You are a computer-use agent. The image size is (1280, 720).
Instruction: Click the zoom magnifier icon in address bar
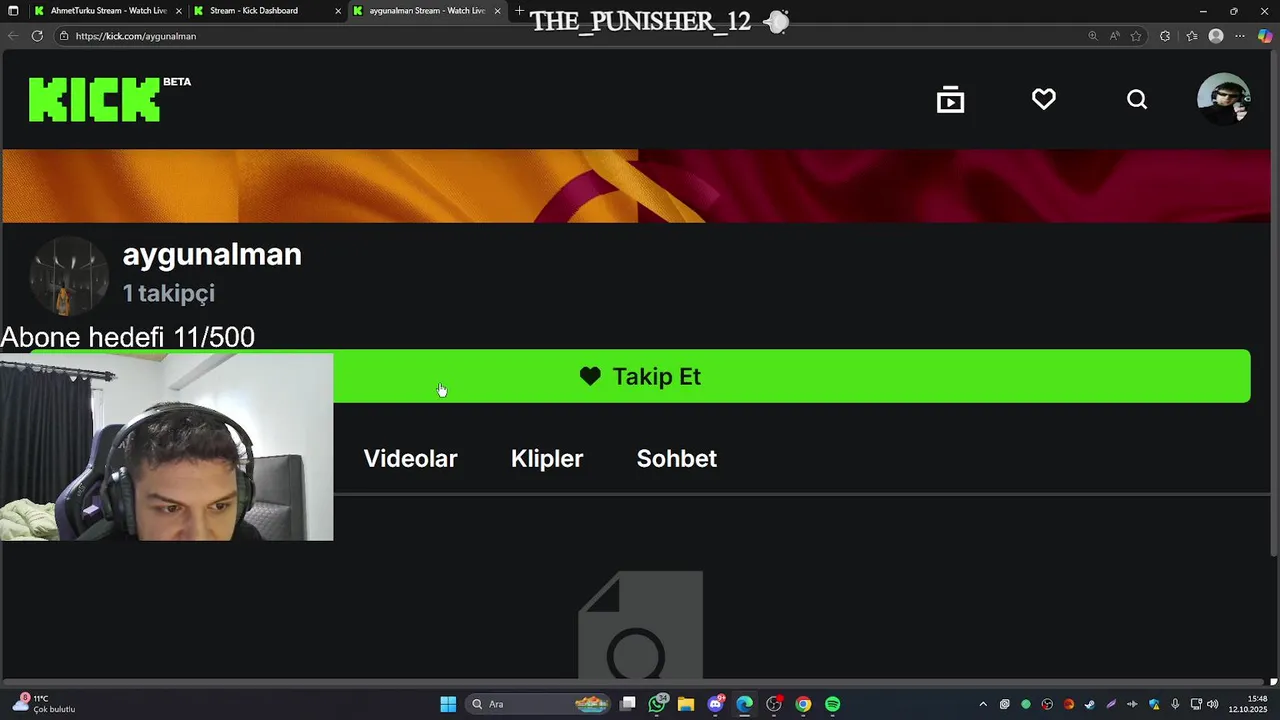[x=1093, y=36]
